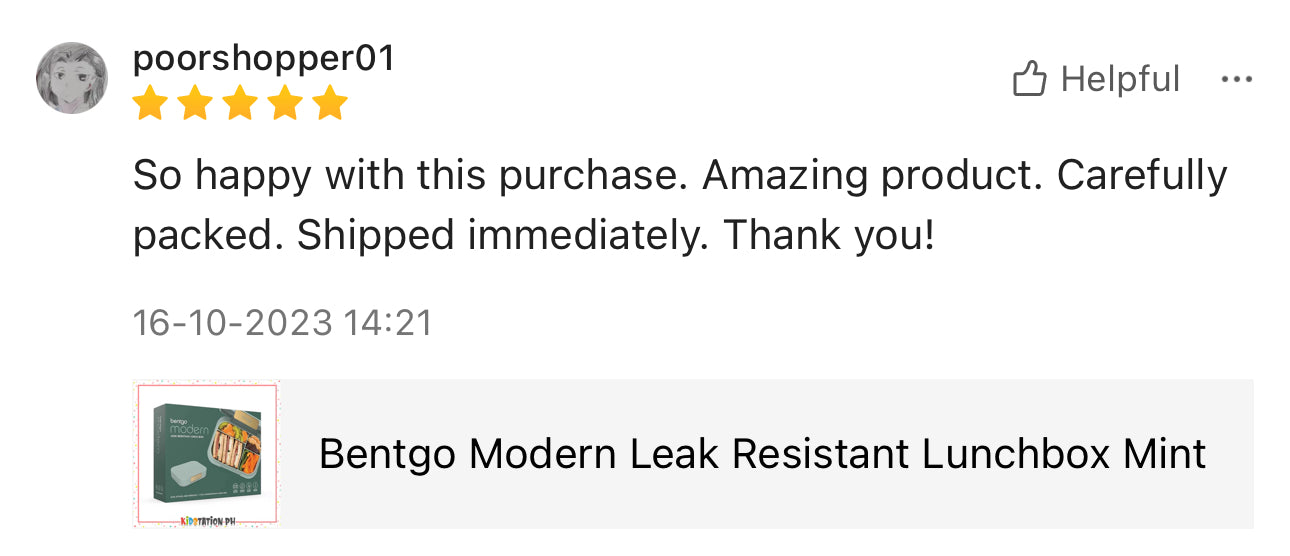Click the second rating star
Screen dimensions: 1290x556
[195, 103]
